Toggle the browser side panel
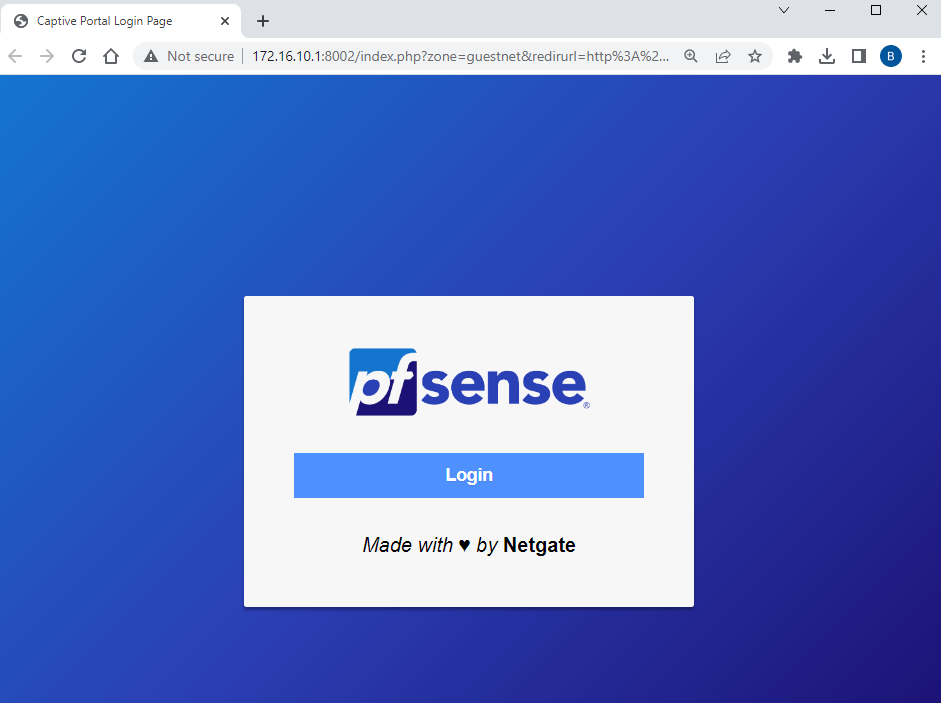 859,56
